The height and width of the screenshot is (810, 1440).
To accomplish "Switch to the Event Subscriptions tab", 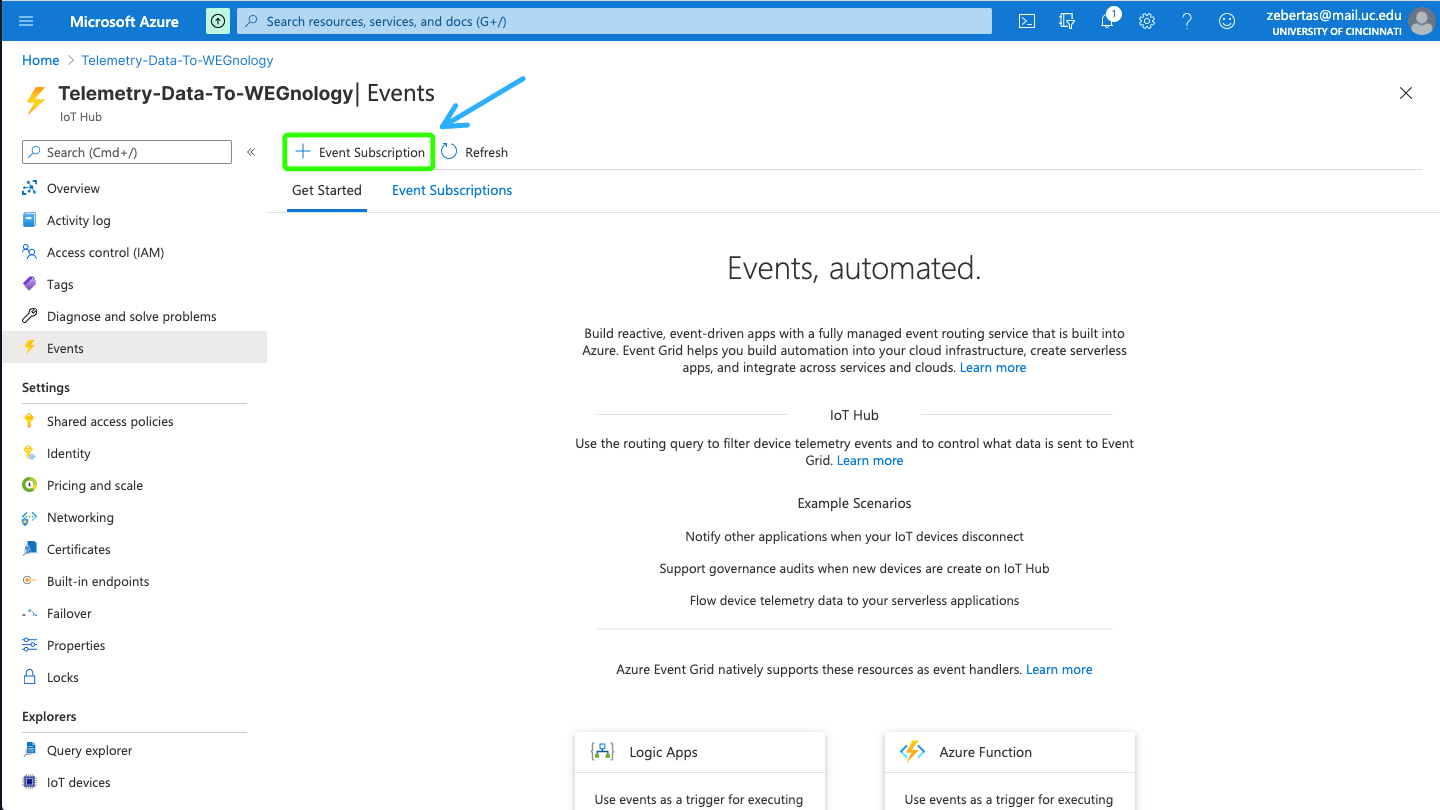I will click(451, 190).
